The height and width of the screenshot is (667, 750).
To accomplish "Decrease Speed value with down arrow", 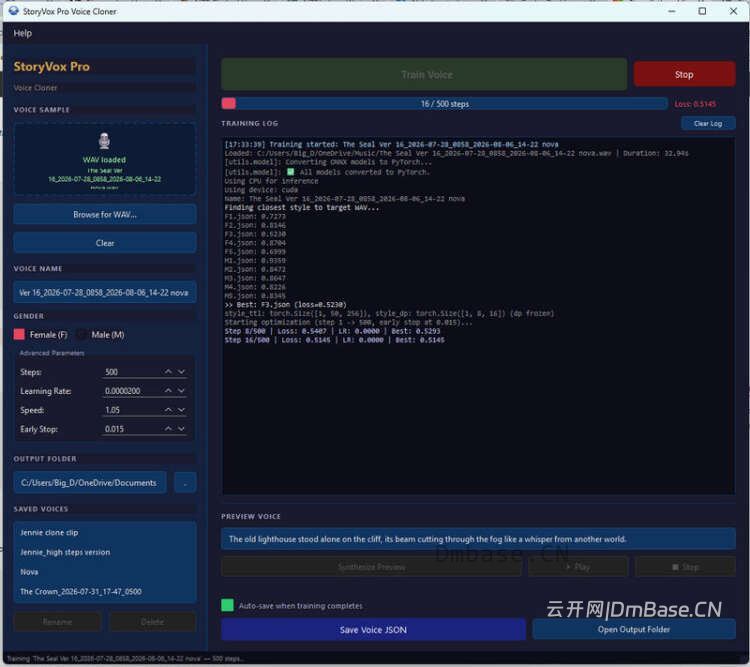I will point(181,410).
